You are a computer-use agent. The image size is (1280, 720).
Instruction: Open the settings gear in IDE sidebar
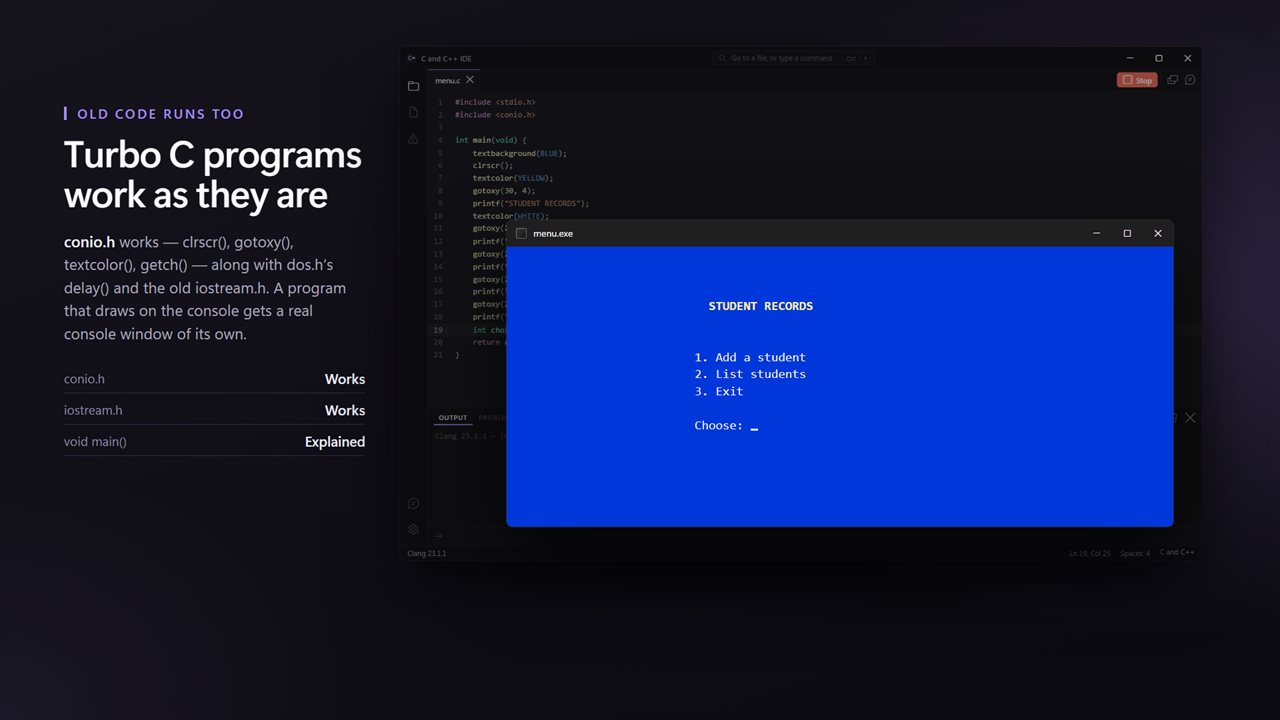413,529
